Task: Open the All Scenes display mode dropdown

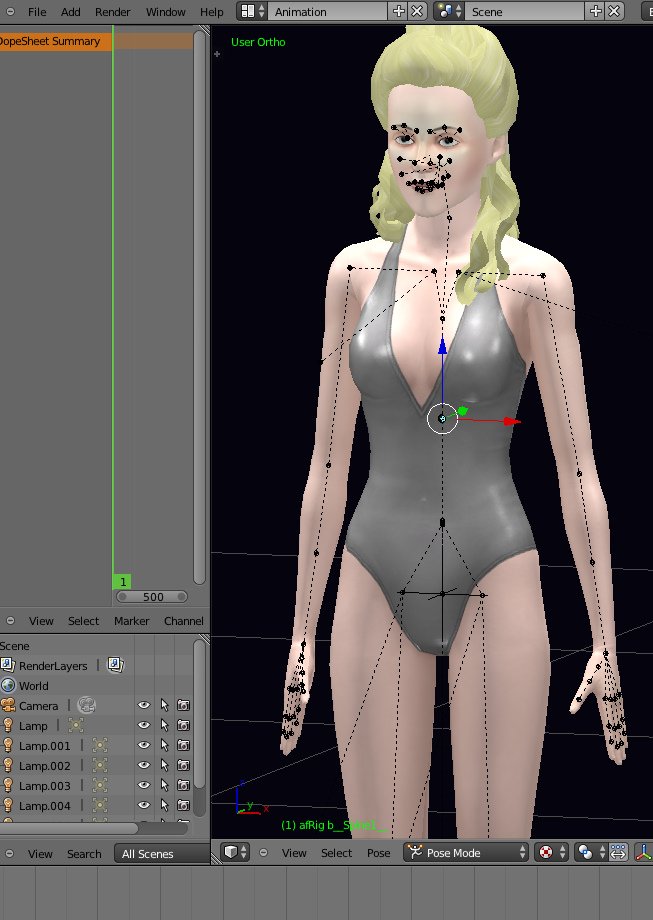Action: click(162, 854)
